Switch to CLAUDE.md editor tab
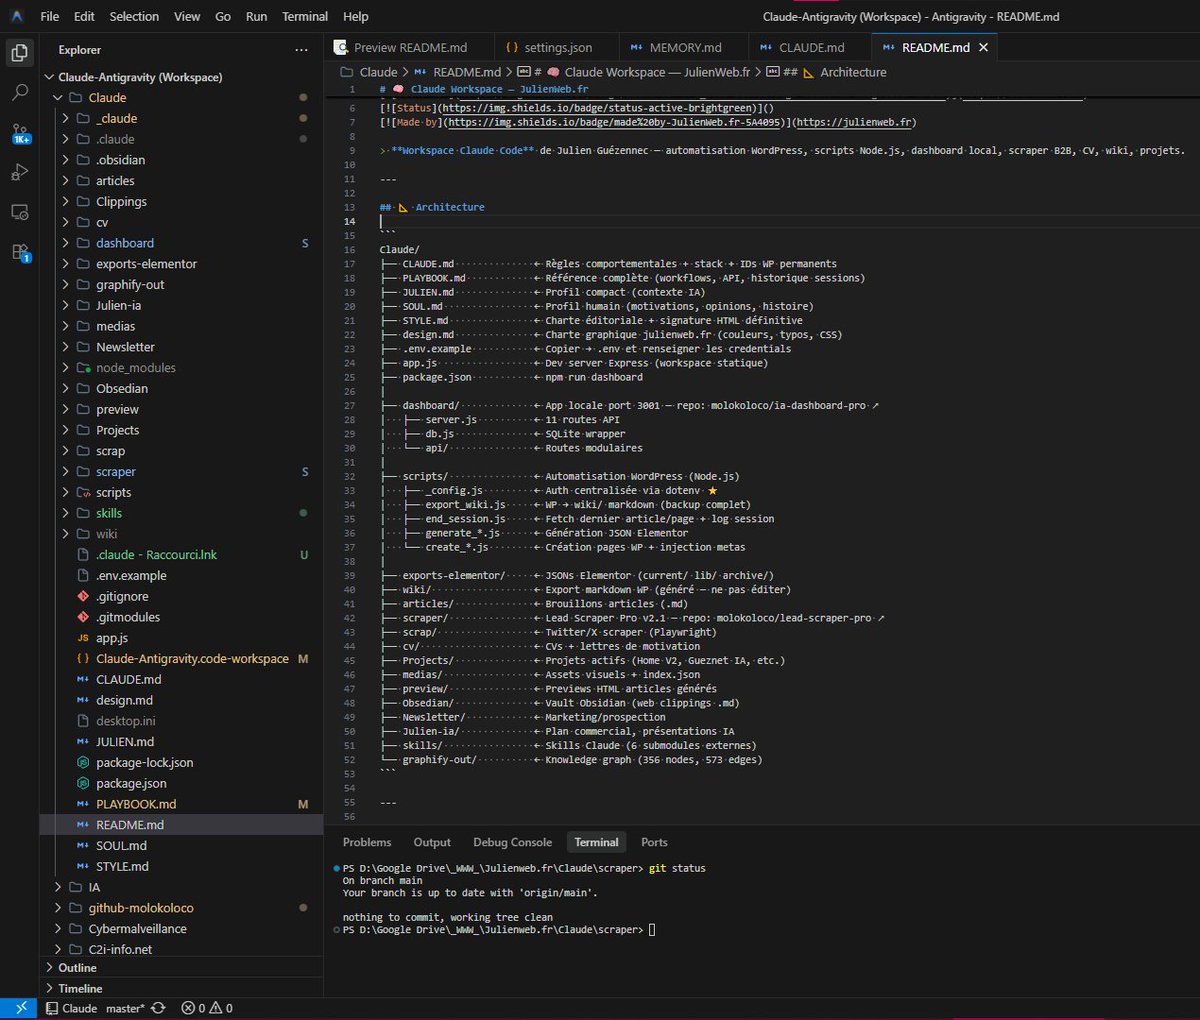The image size is (1200, 1020). [x=811, y=47]
